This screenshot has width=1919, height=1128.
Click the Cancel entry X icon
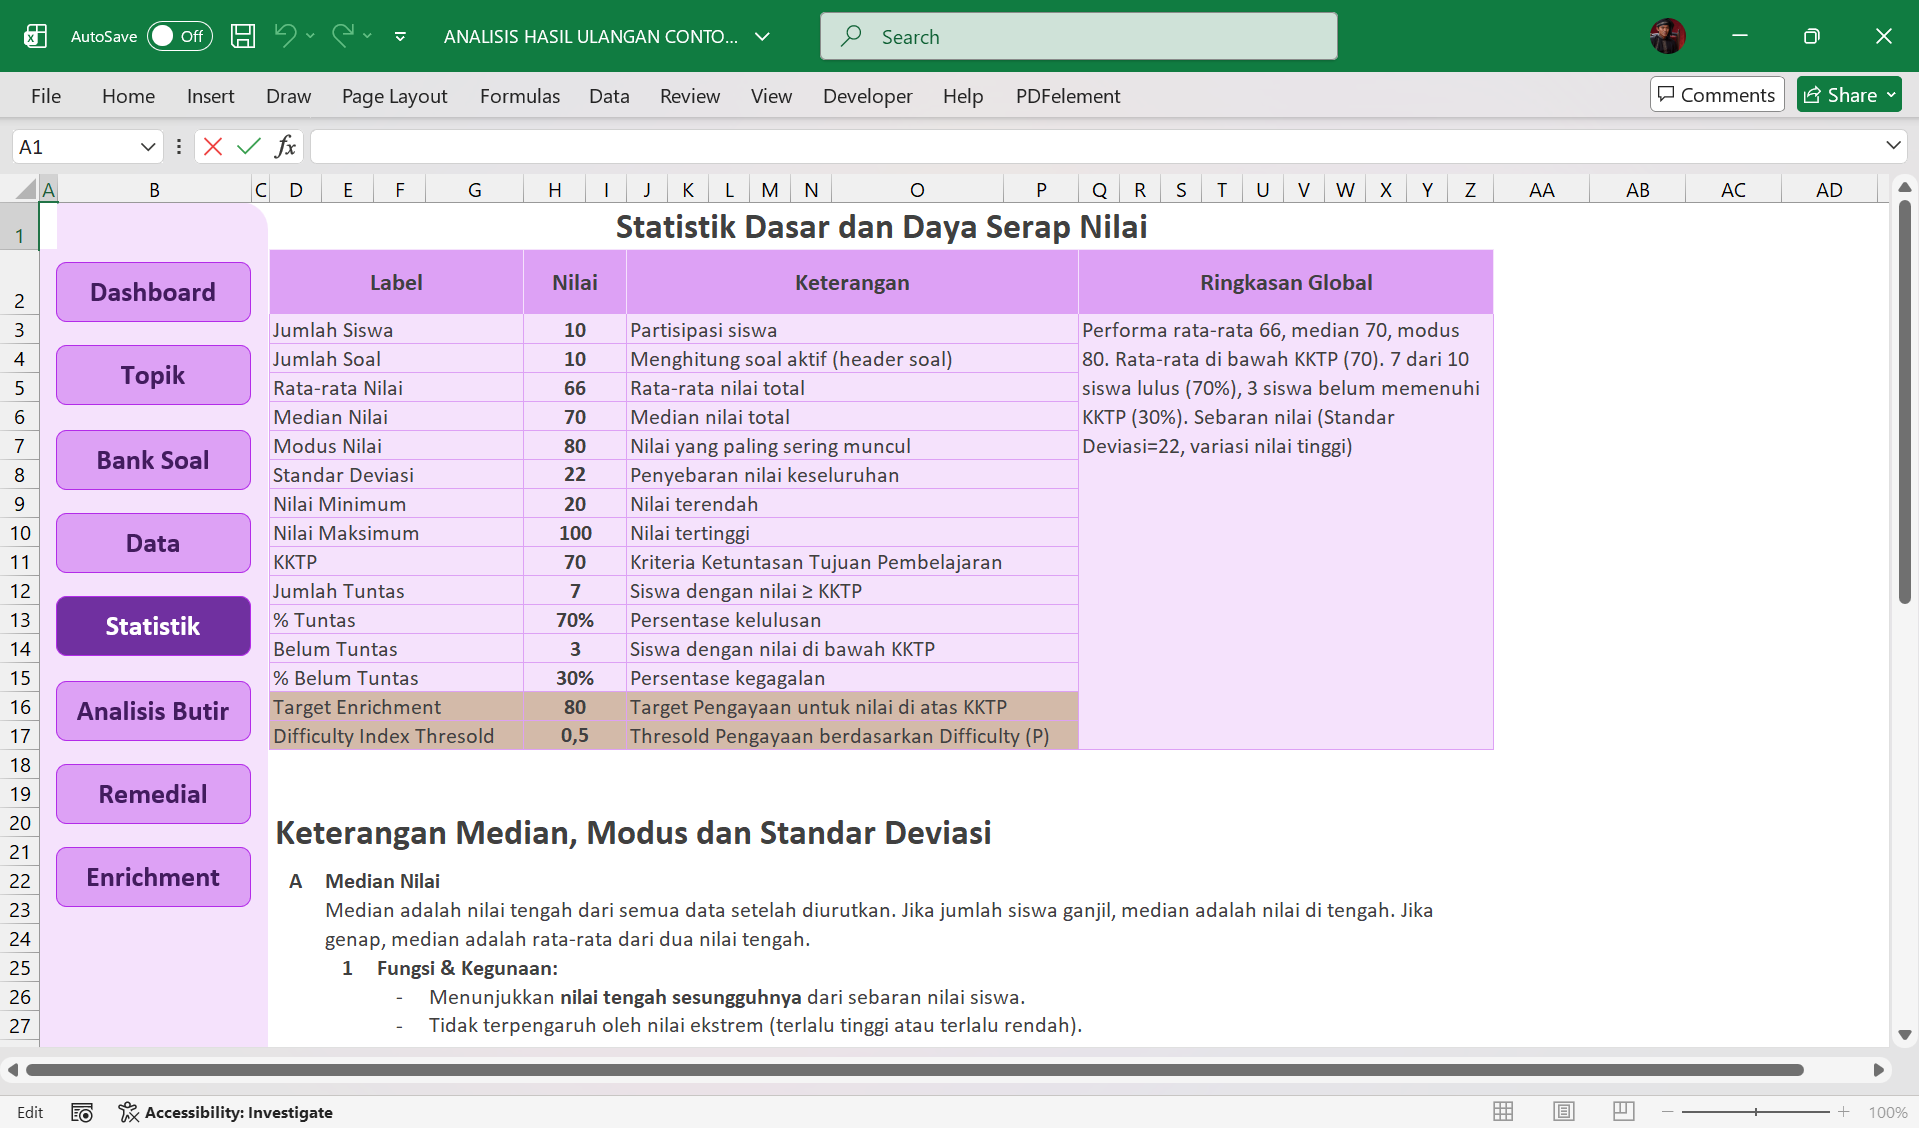pos(212,147)
